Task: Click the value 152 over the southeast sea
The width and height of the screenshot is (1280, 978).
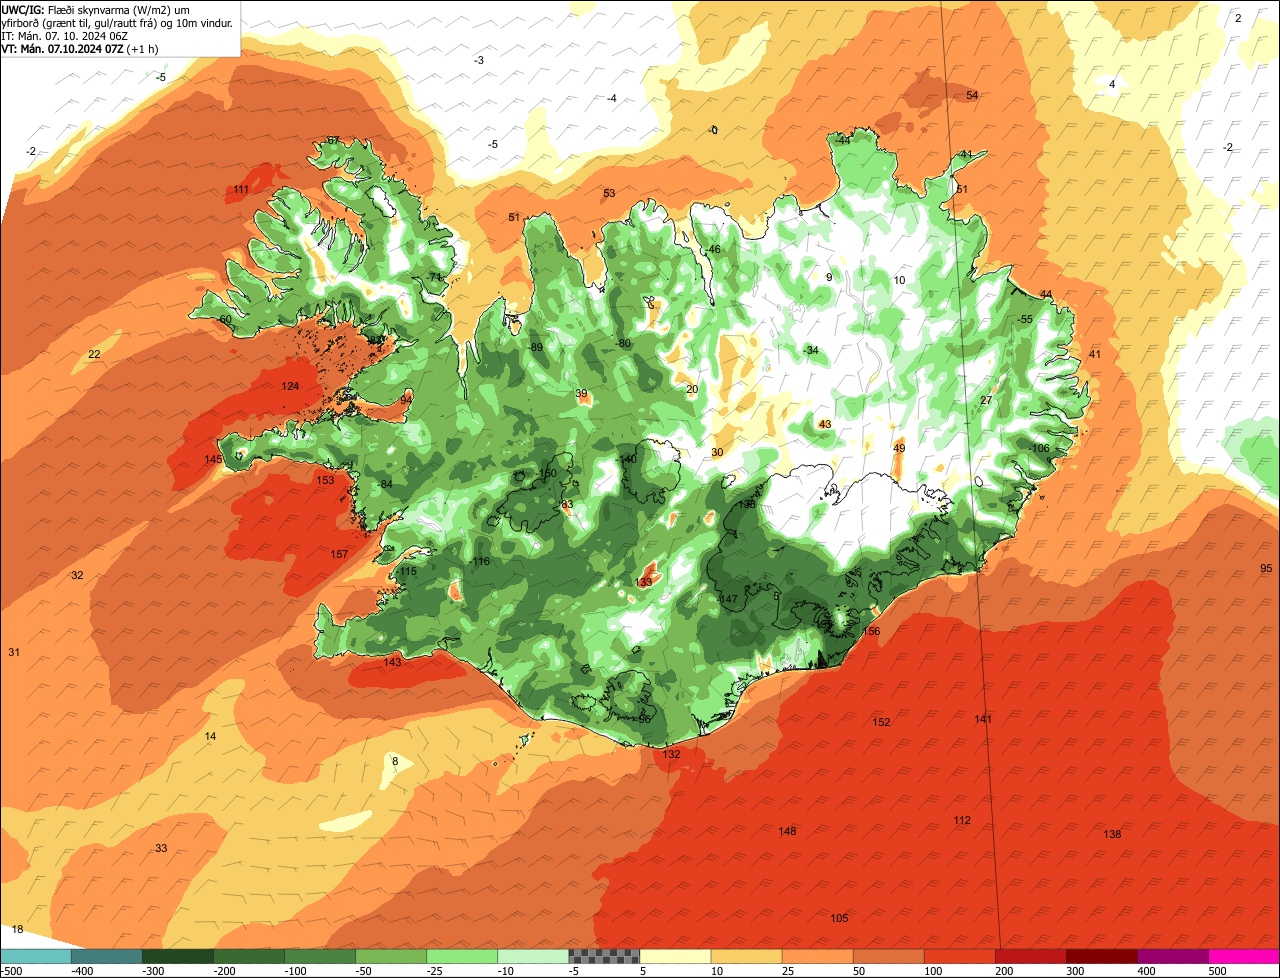Action: 881,722
